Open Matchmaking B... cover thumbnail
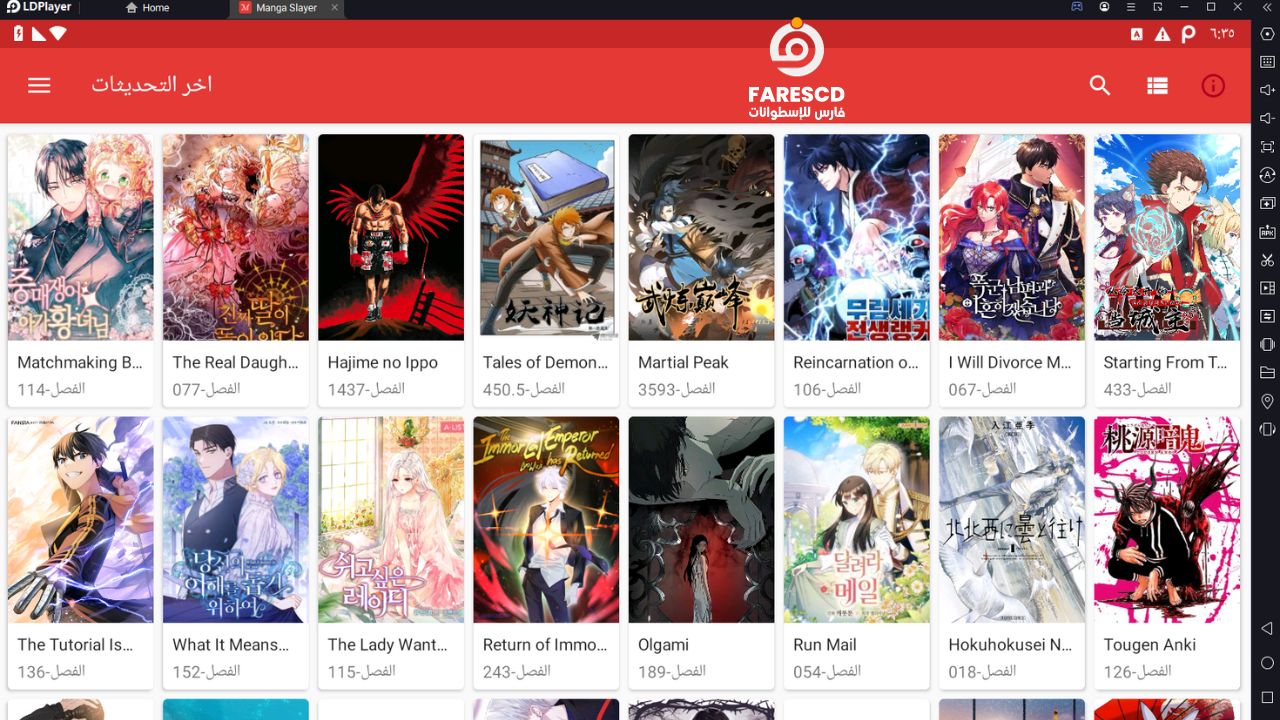The width and height of the screenshot is (1280, 720). tap(81, 237)
